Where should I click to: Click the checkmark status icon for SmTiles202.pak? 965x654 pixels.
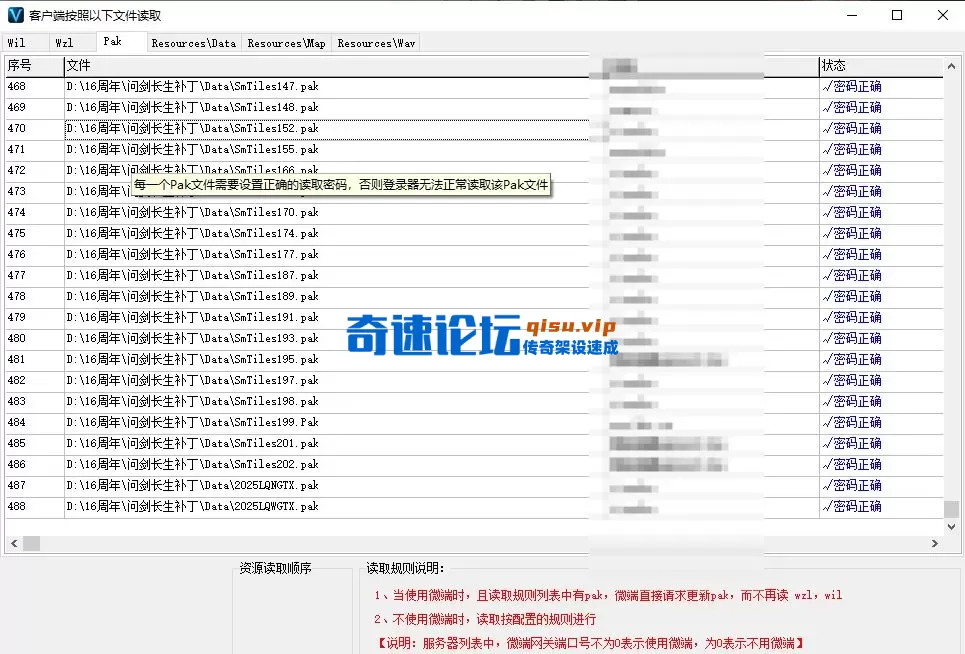click(x=850, y=464)
